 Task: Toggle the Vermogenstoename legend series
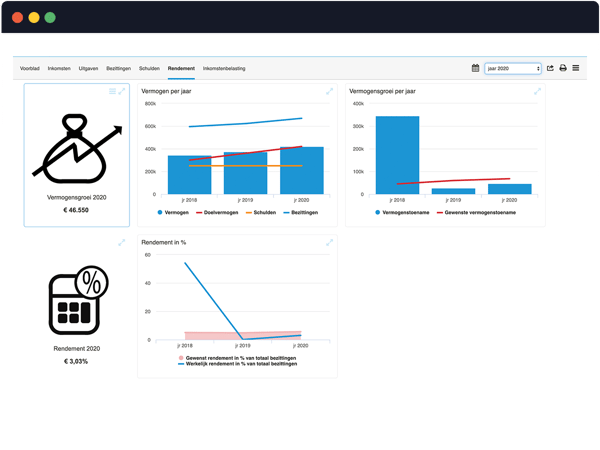pyautogui.click(x=402, y=212)
